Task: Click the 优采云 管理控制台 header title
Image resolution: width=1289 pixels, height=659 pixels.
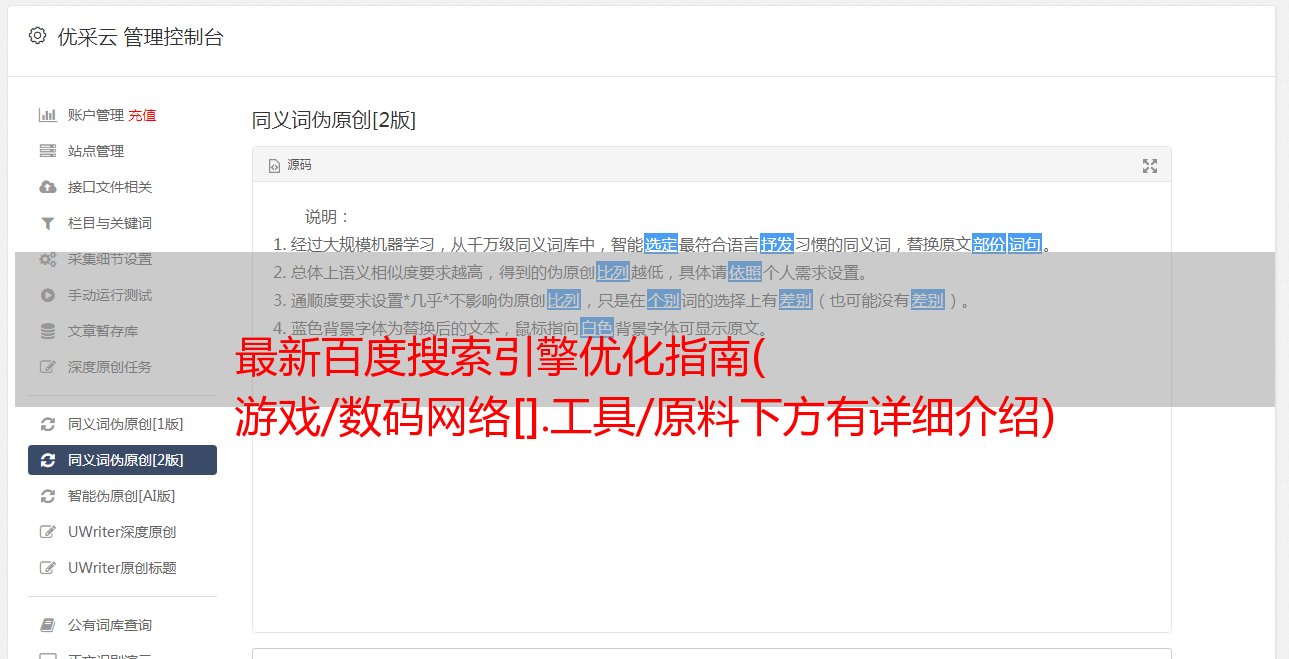Action: coord(140,37)
